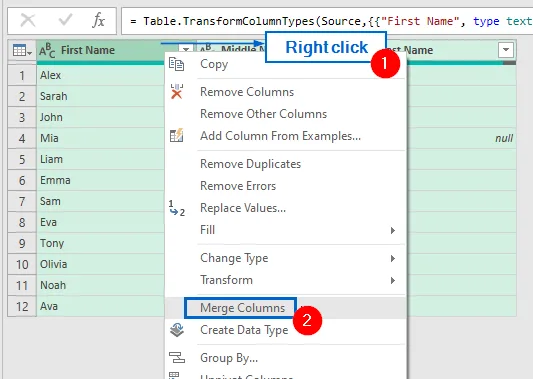533x379 pixels.
Task: Click the cell containing Mia
Action: click(x=101, y=138)
